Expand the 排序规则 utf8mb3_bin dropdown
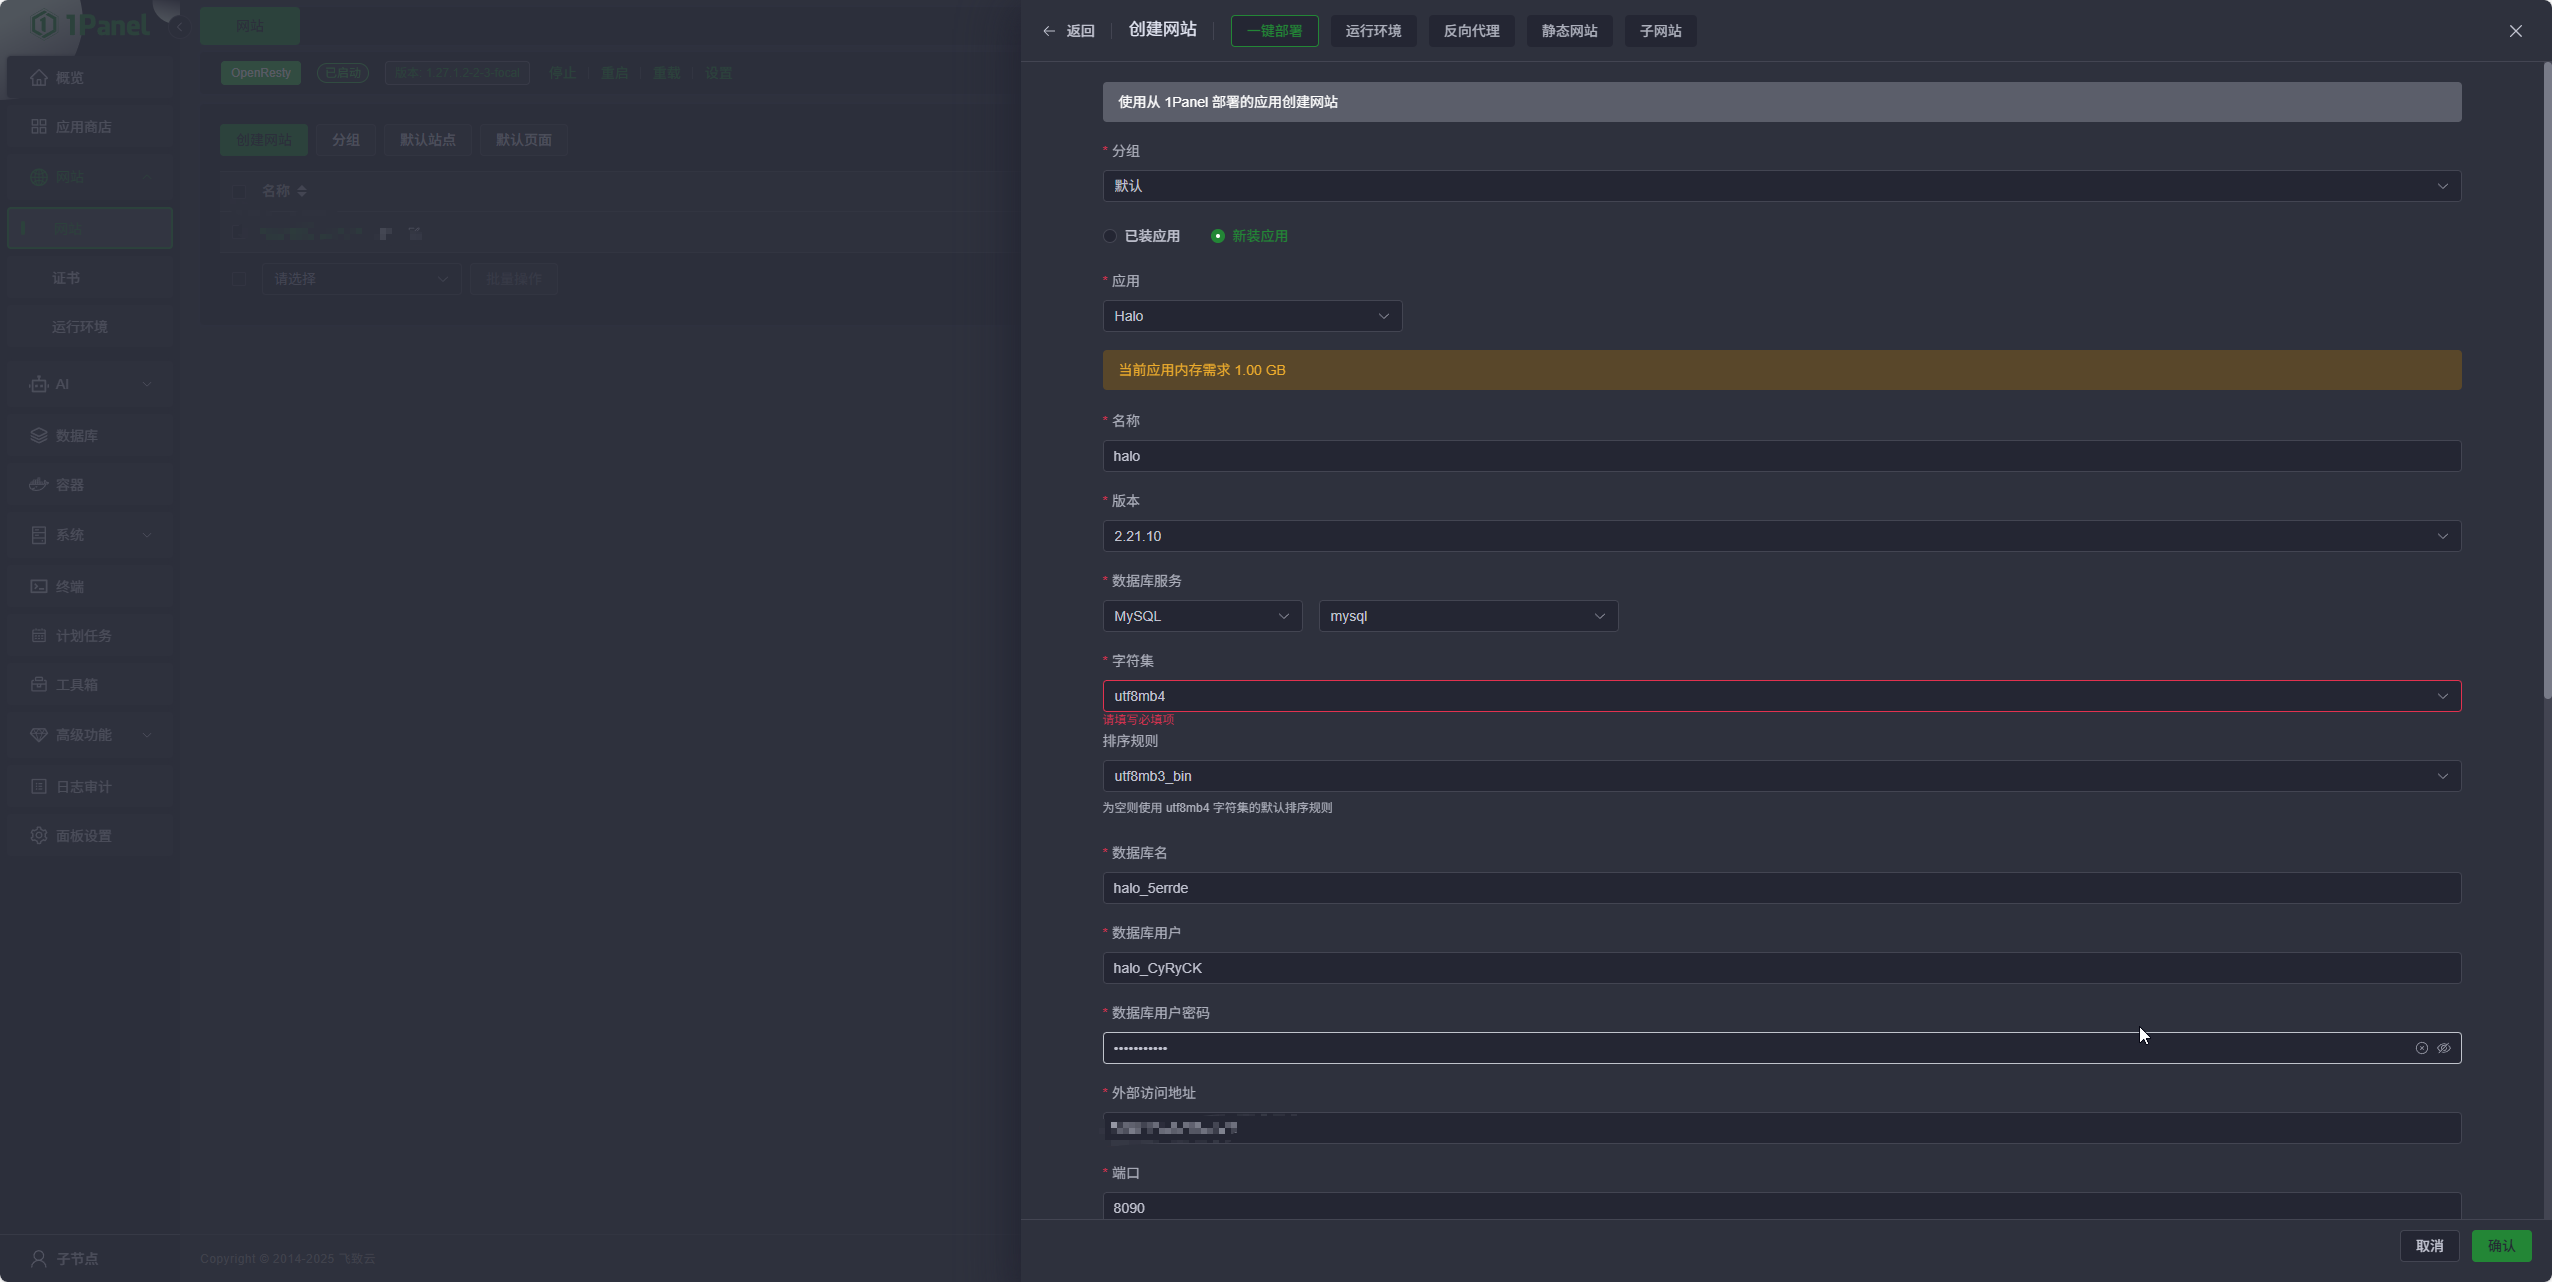 point(1780,776)
